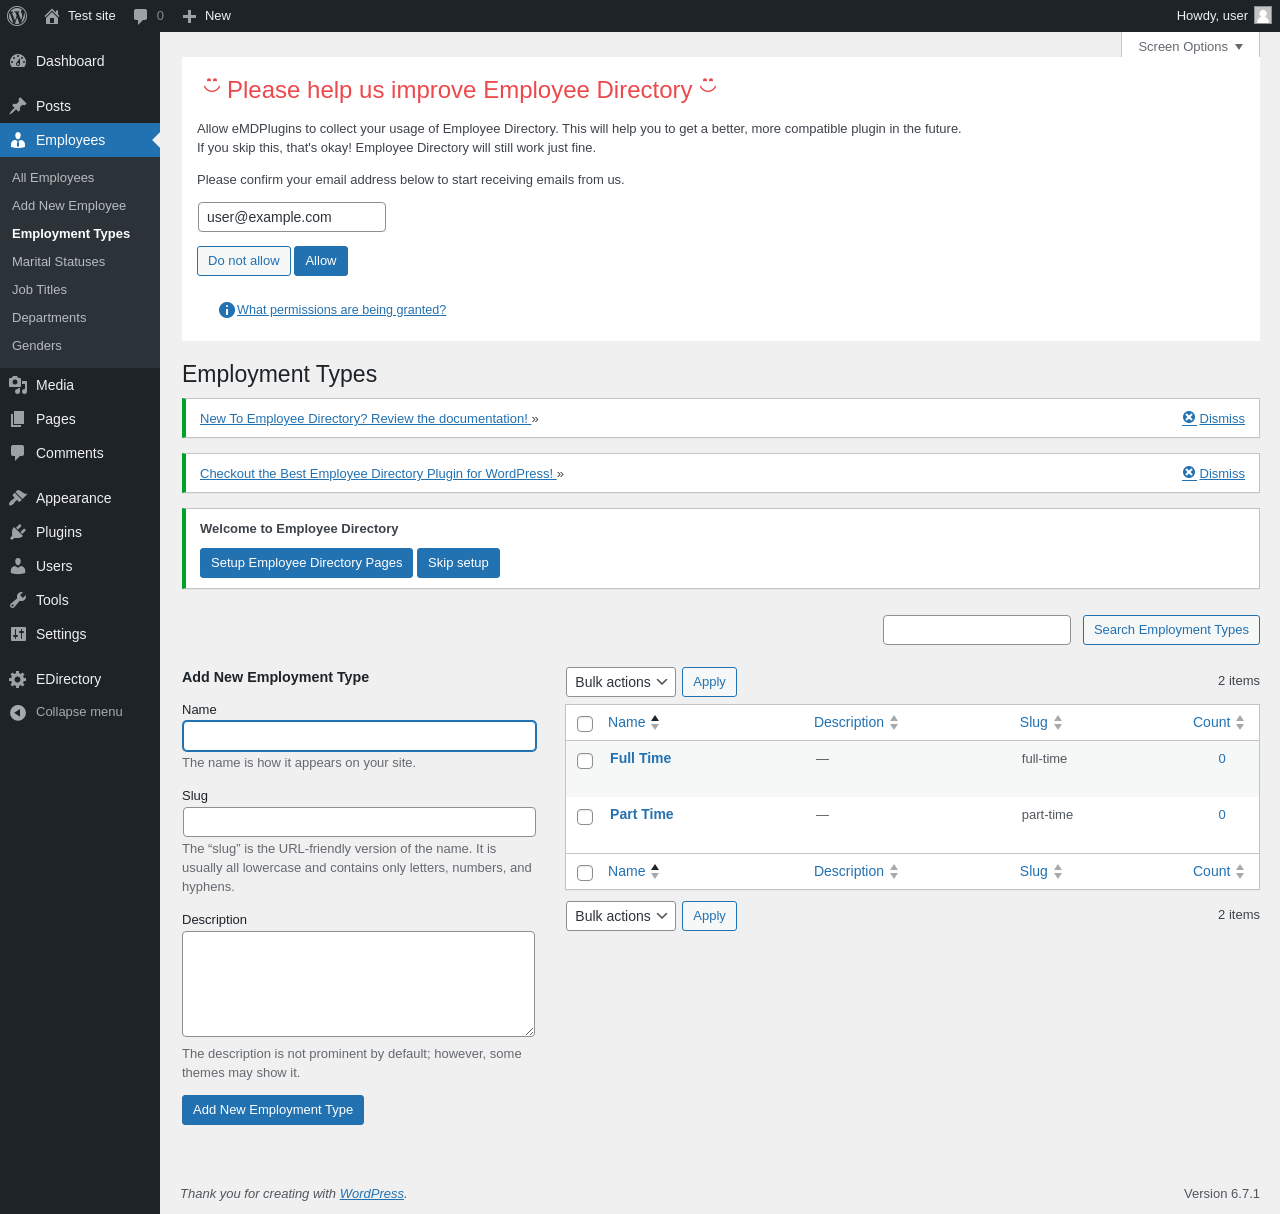
Task: Open the Plugins plug icon
Action: 18,532
